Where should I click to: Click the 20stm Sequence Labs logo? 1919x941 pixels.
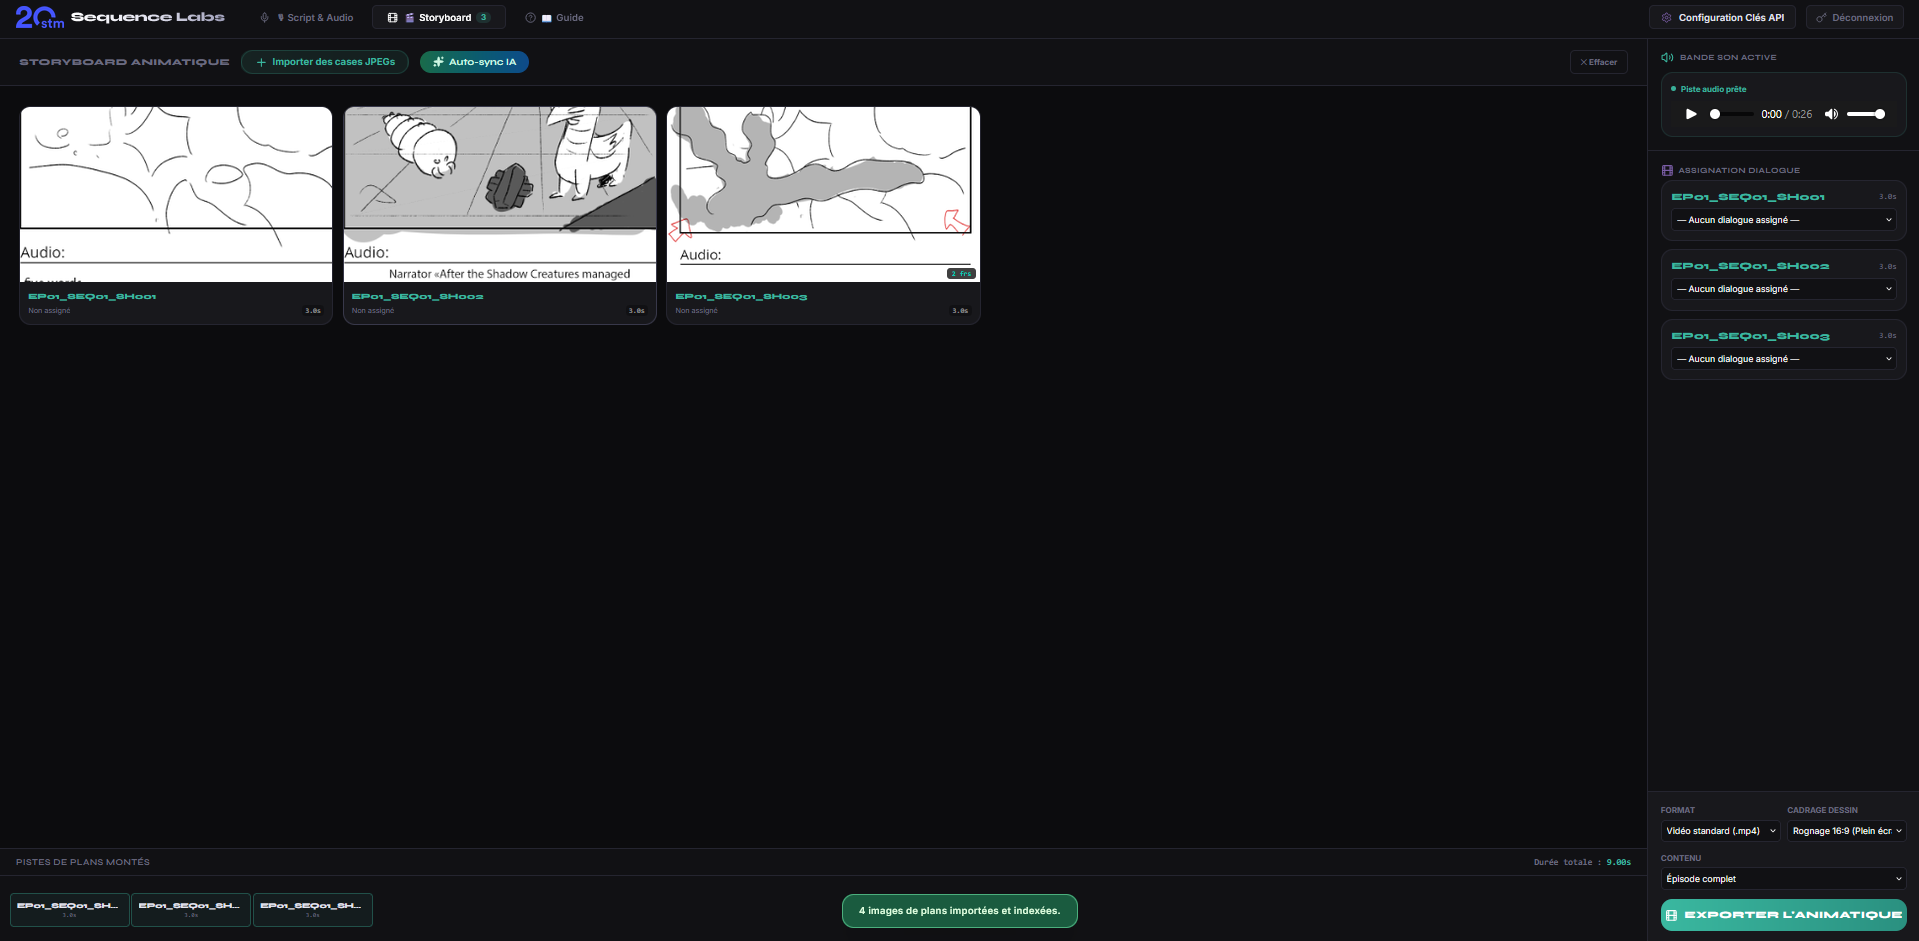pos(120,17)
